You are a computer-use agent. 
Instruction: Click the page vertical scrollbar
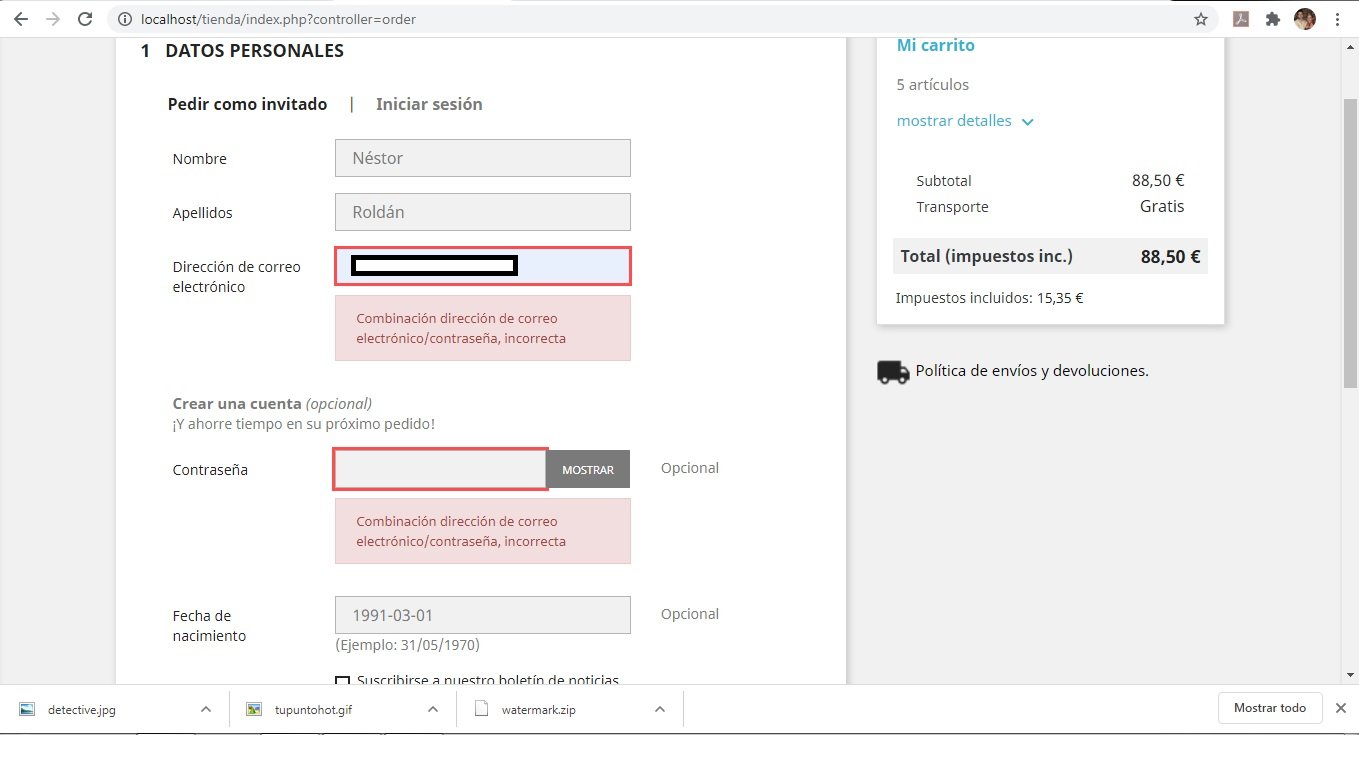(x=1350, y=243)
